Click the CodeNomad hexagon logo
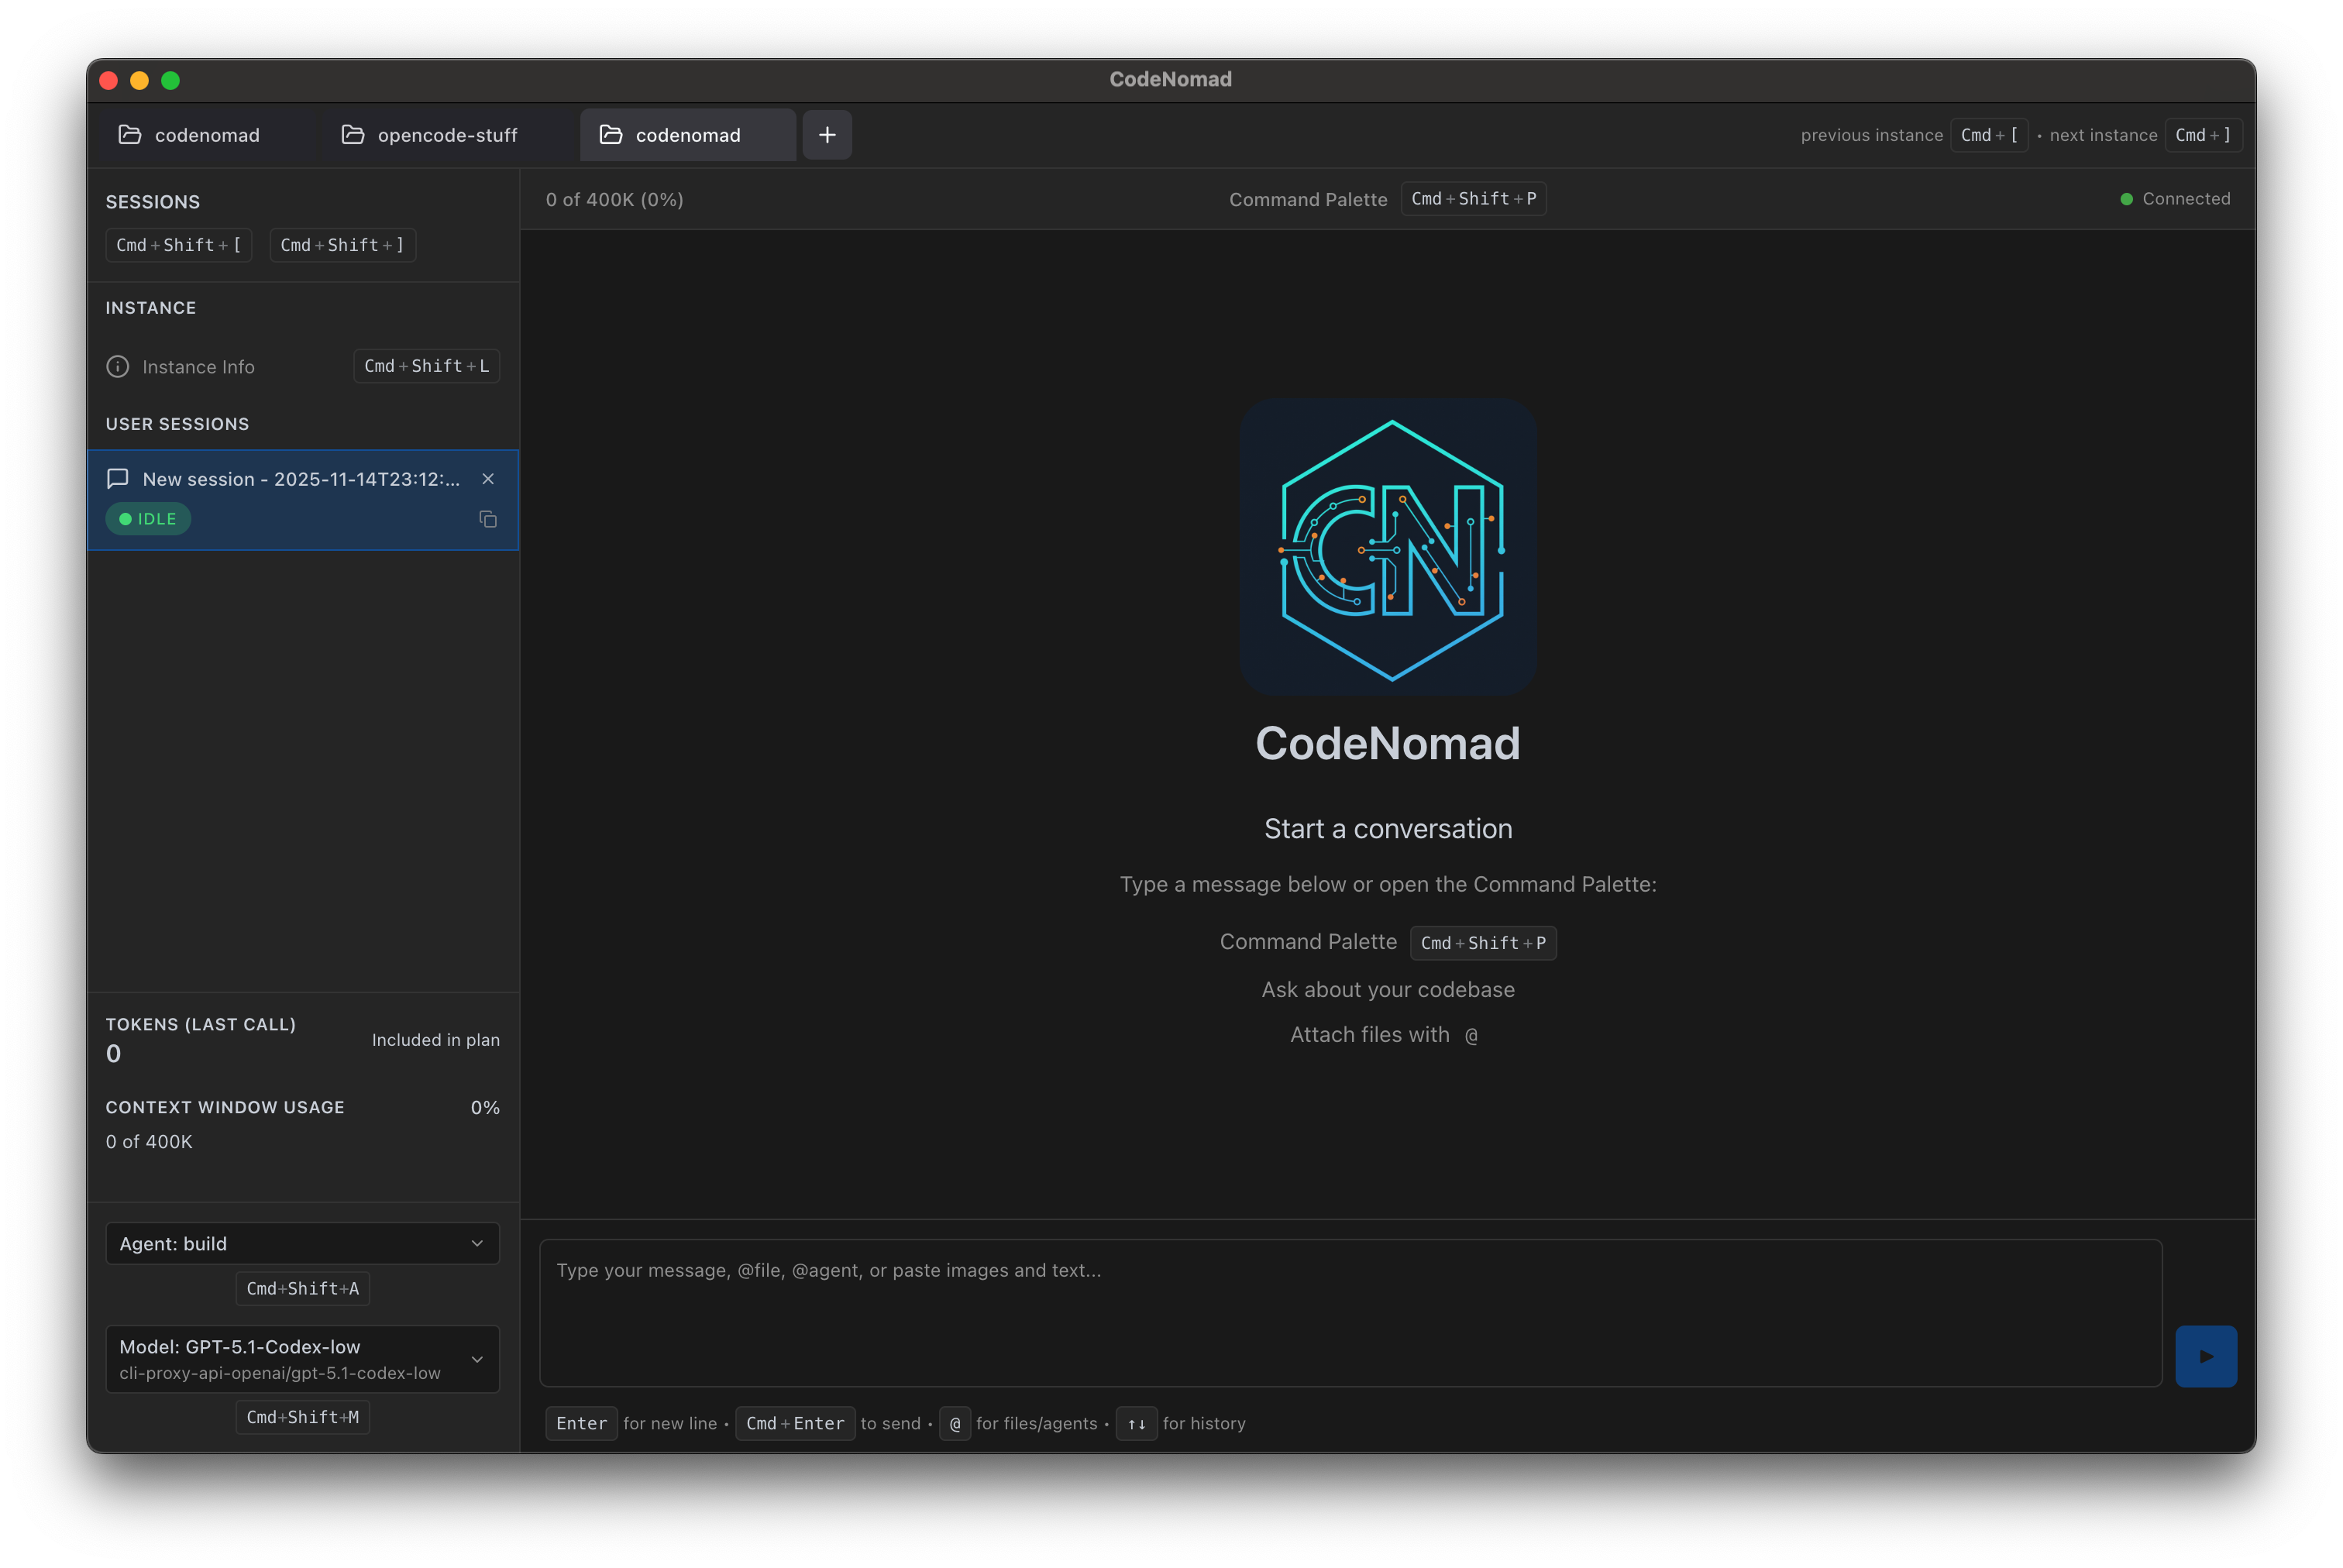 [x=1388, y=548]
